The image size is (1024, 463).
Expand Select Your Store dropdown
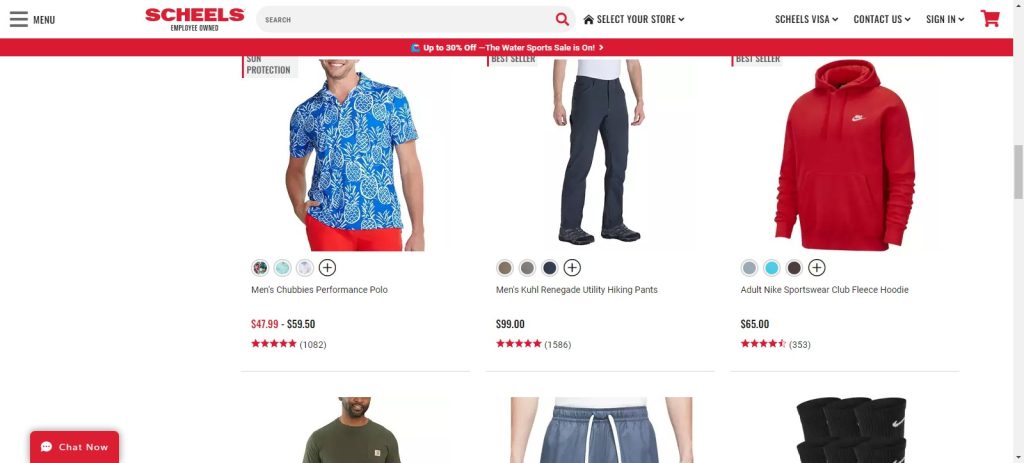pos(634,20)
